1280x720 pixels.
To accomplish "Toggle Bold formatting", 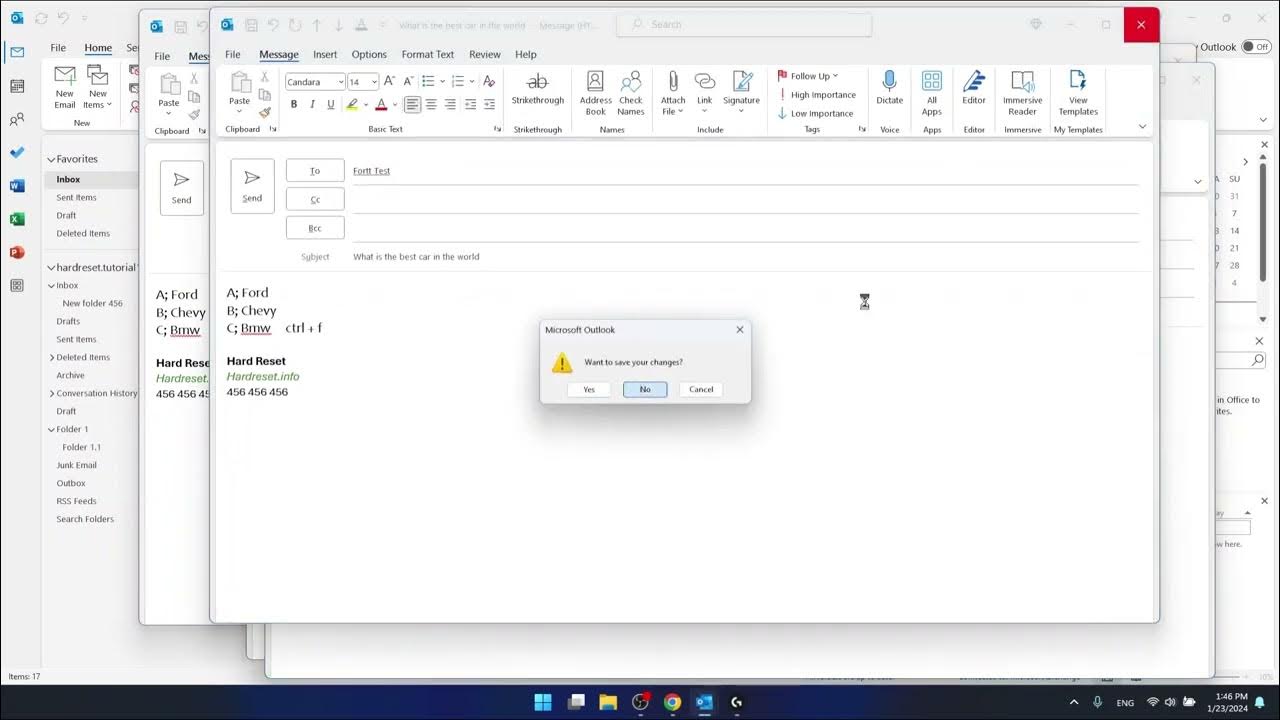I will click(x=293, y=104).
